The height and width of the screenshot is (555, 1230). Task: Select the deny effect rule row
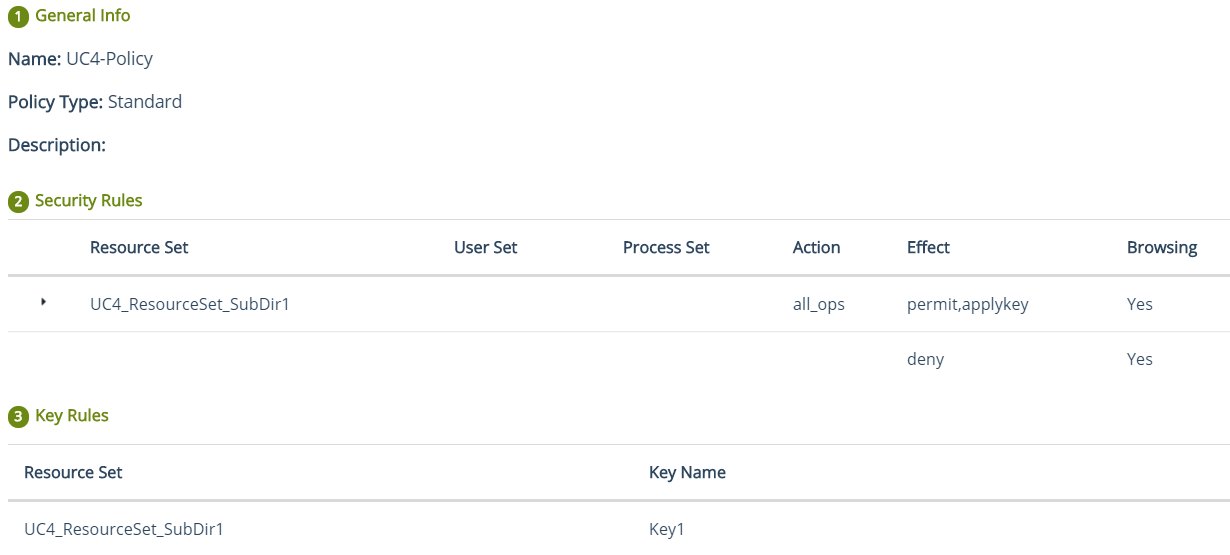click(925, 360)
